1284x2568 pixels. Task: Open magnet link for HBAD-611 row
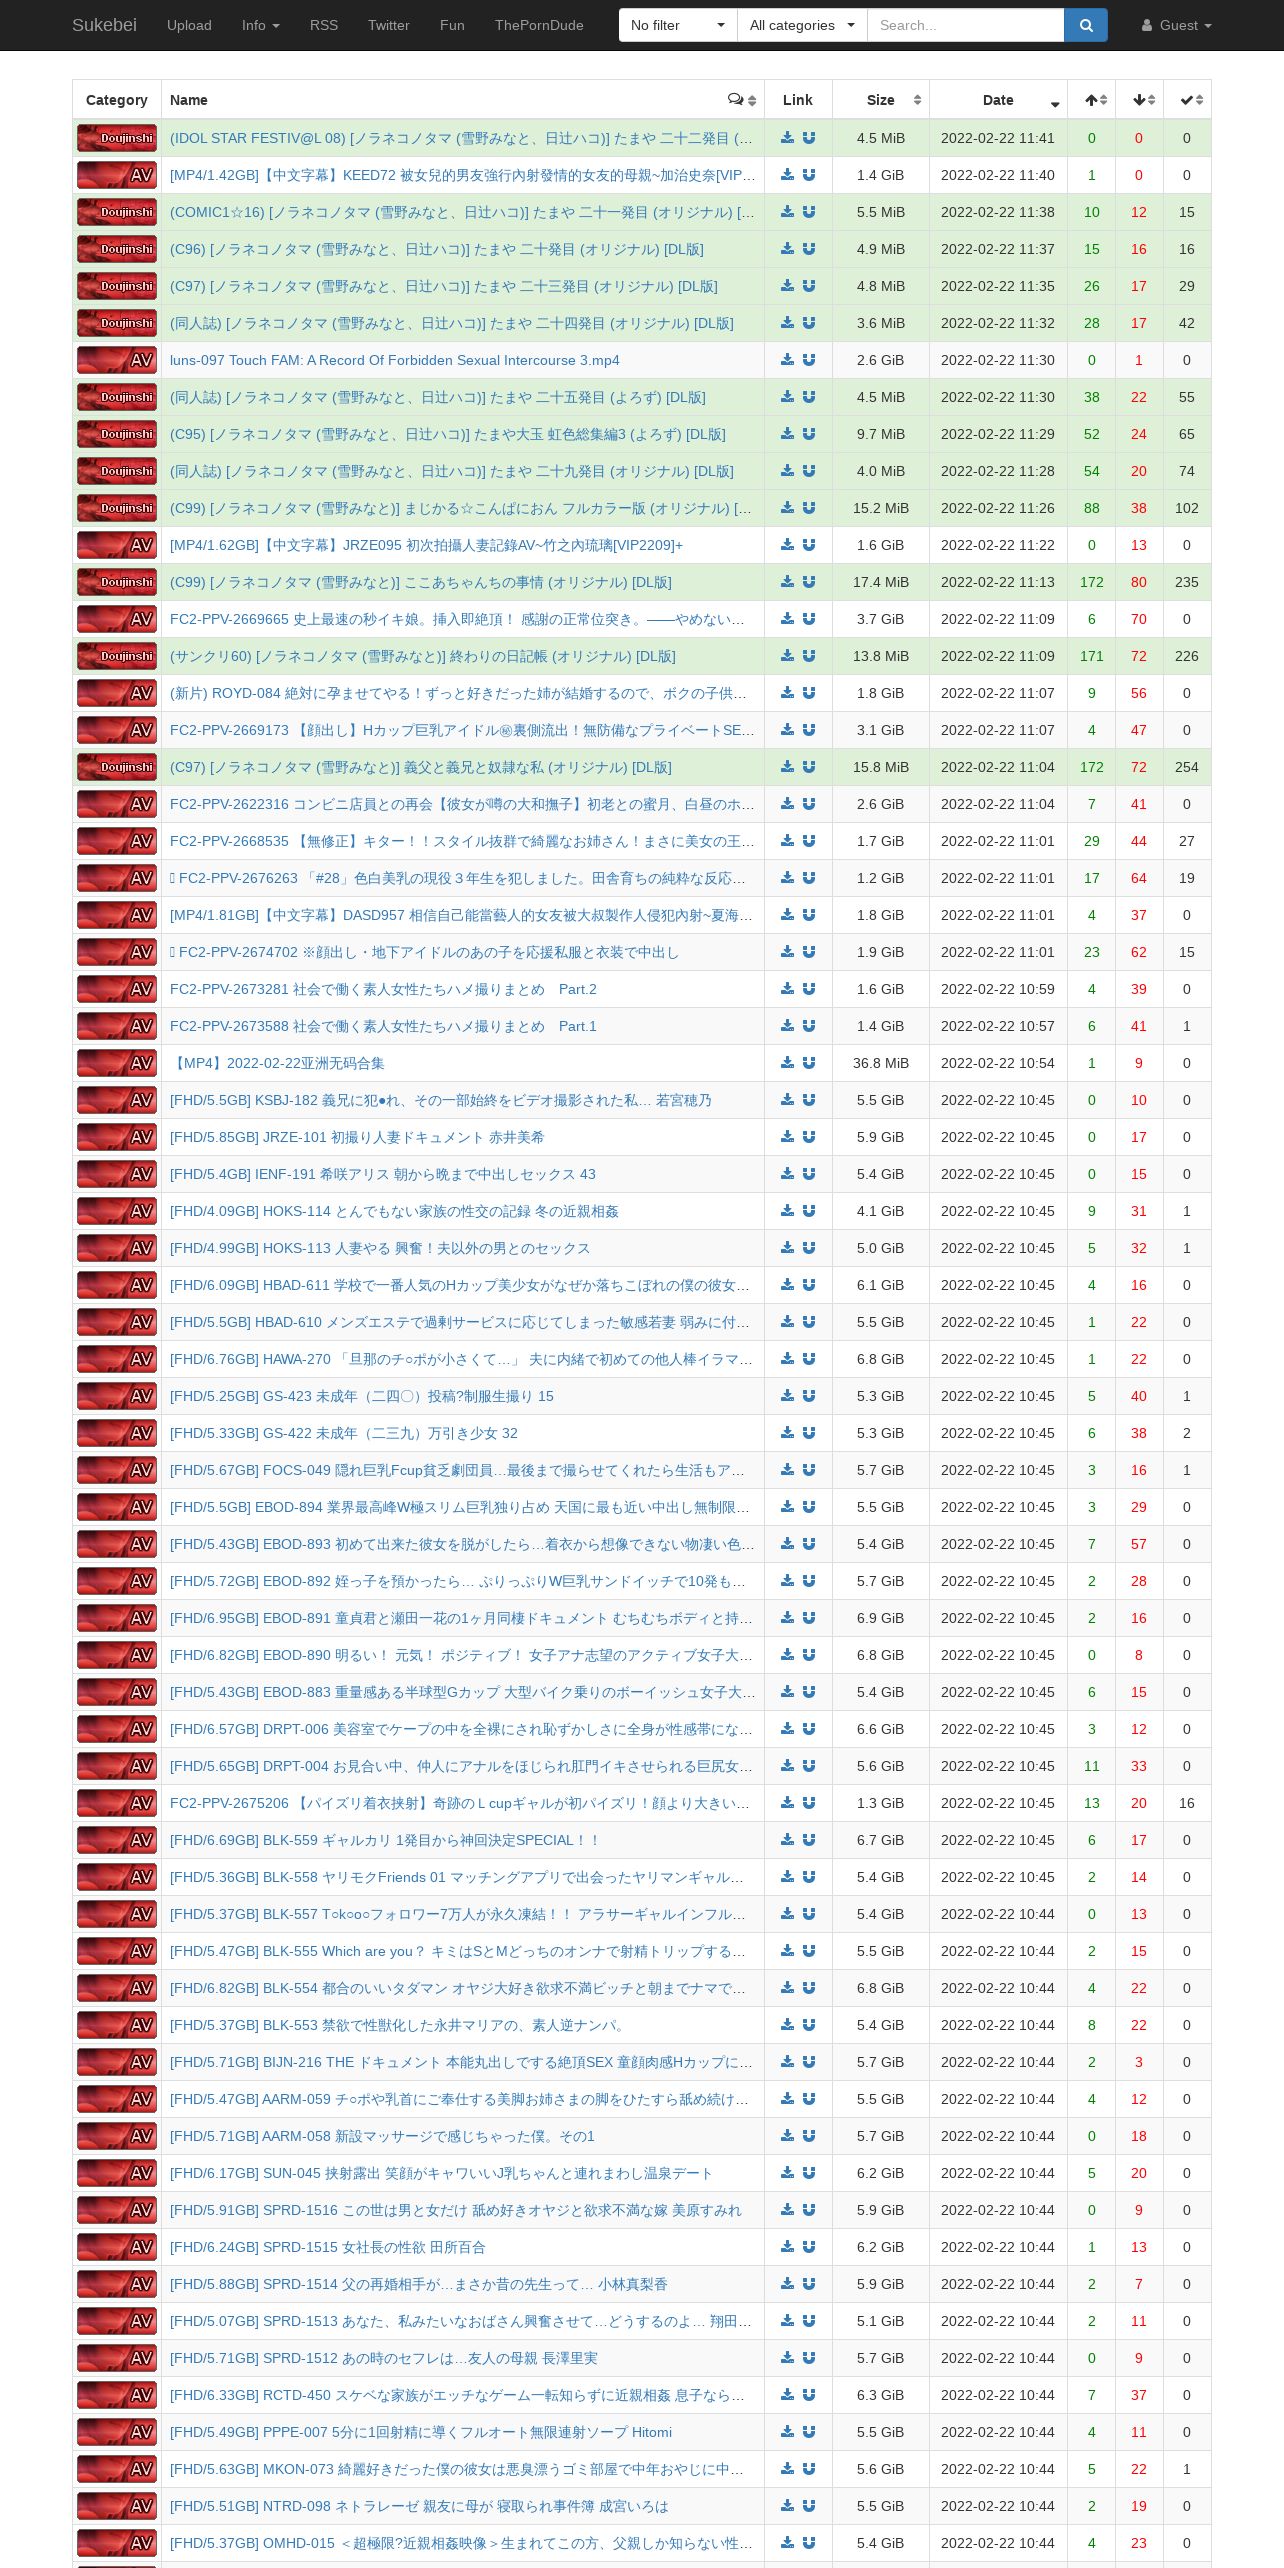(x=809, y=1285)
